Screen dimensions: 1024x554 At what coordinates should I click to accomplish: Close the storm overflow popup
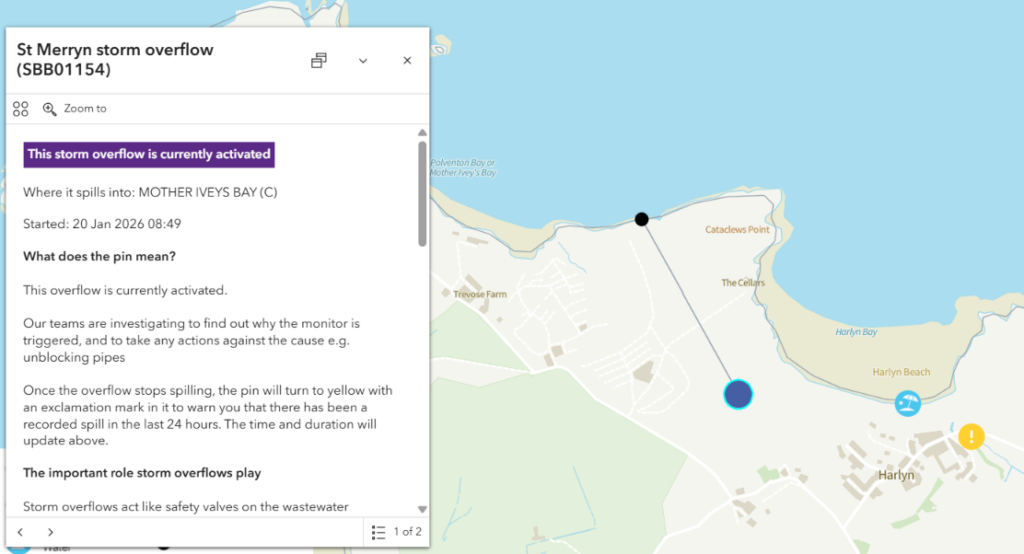(407, 61)
